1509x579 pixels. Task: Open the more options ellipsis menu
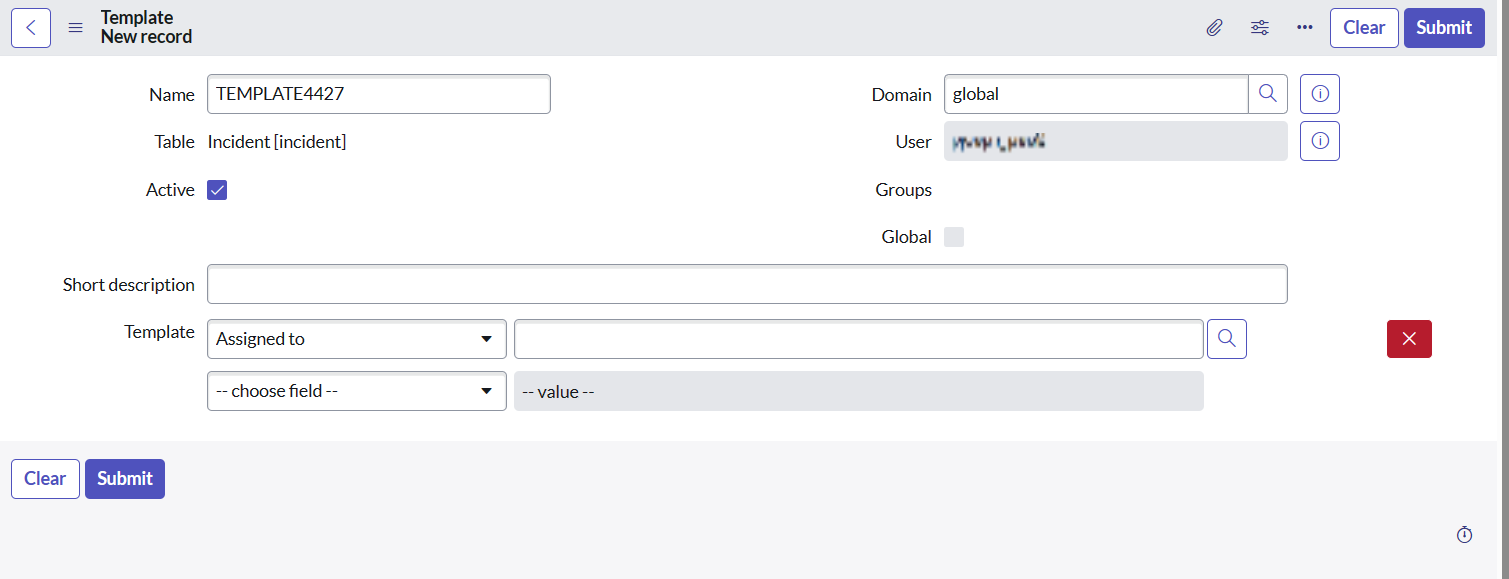1304,27
